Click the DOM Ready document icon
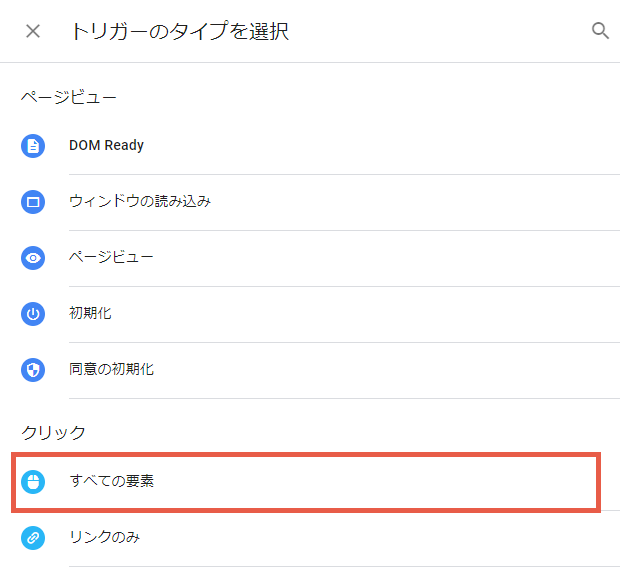 pyautogui.click(x=33, y=146)
